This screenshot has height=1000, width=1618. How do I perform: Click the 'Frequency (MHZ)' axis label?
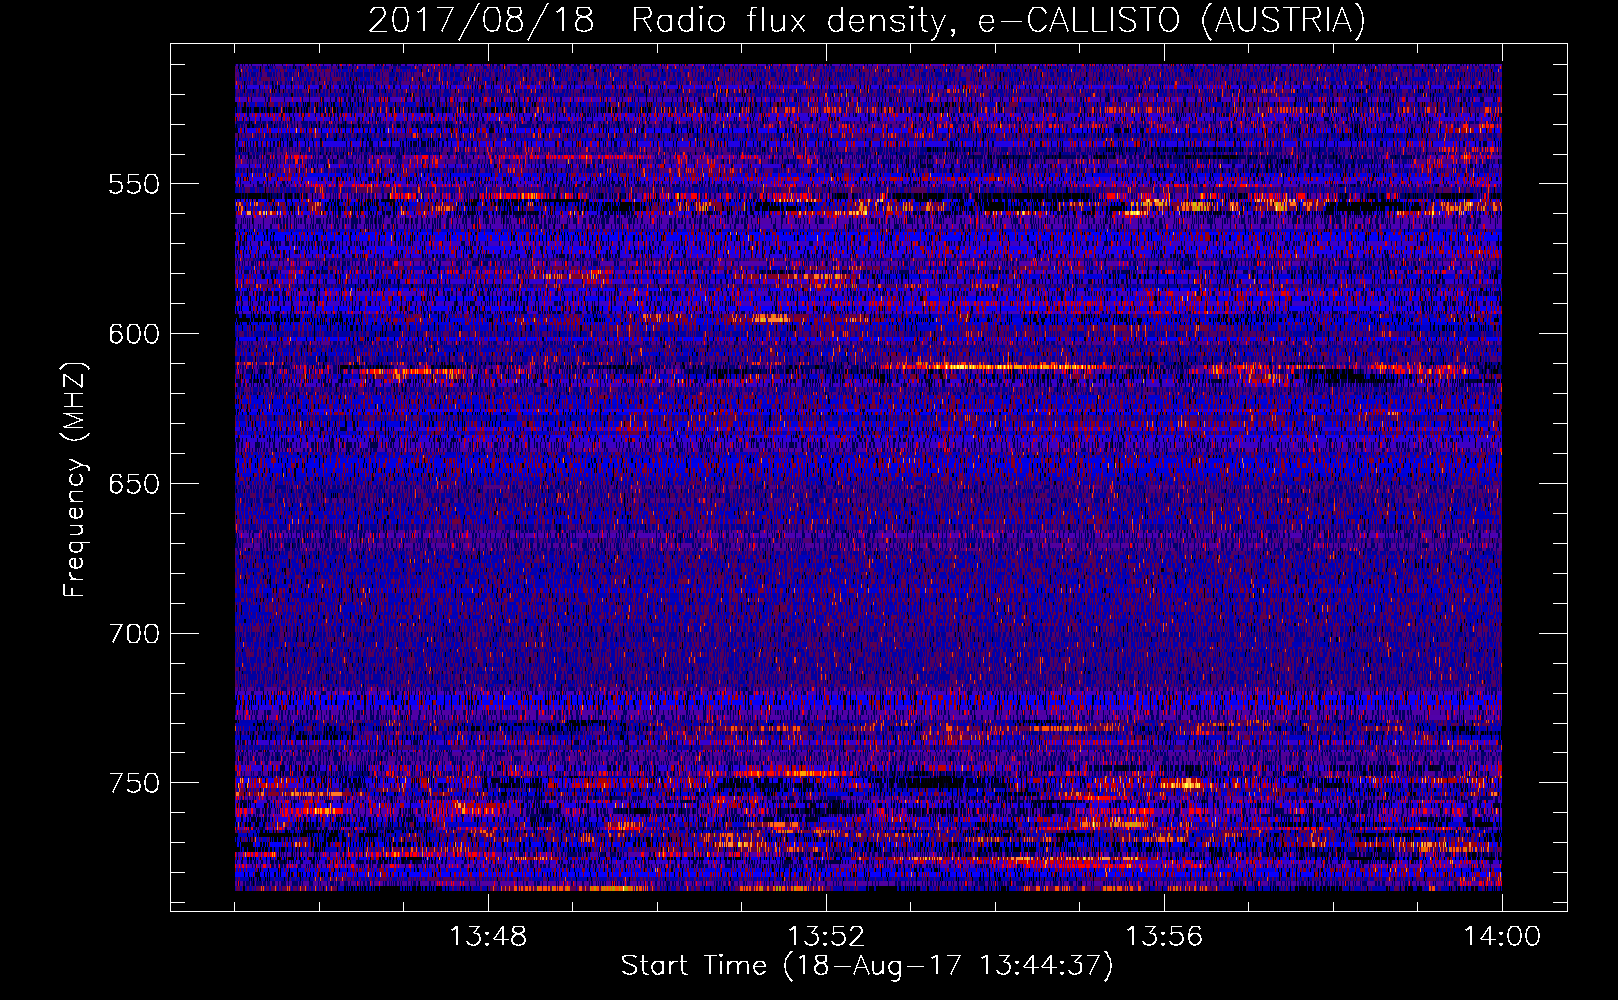coord(75,479)
